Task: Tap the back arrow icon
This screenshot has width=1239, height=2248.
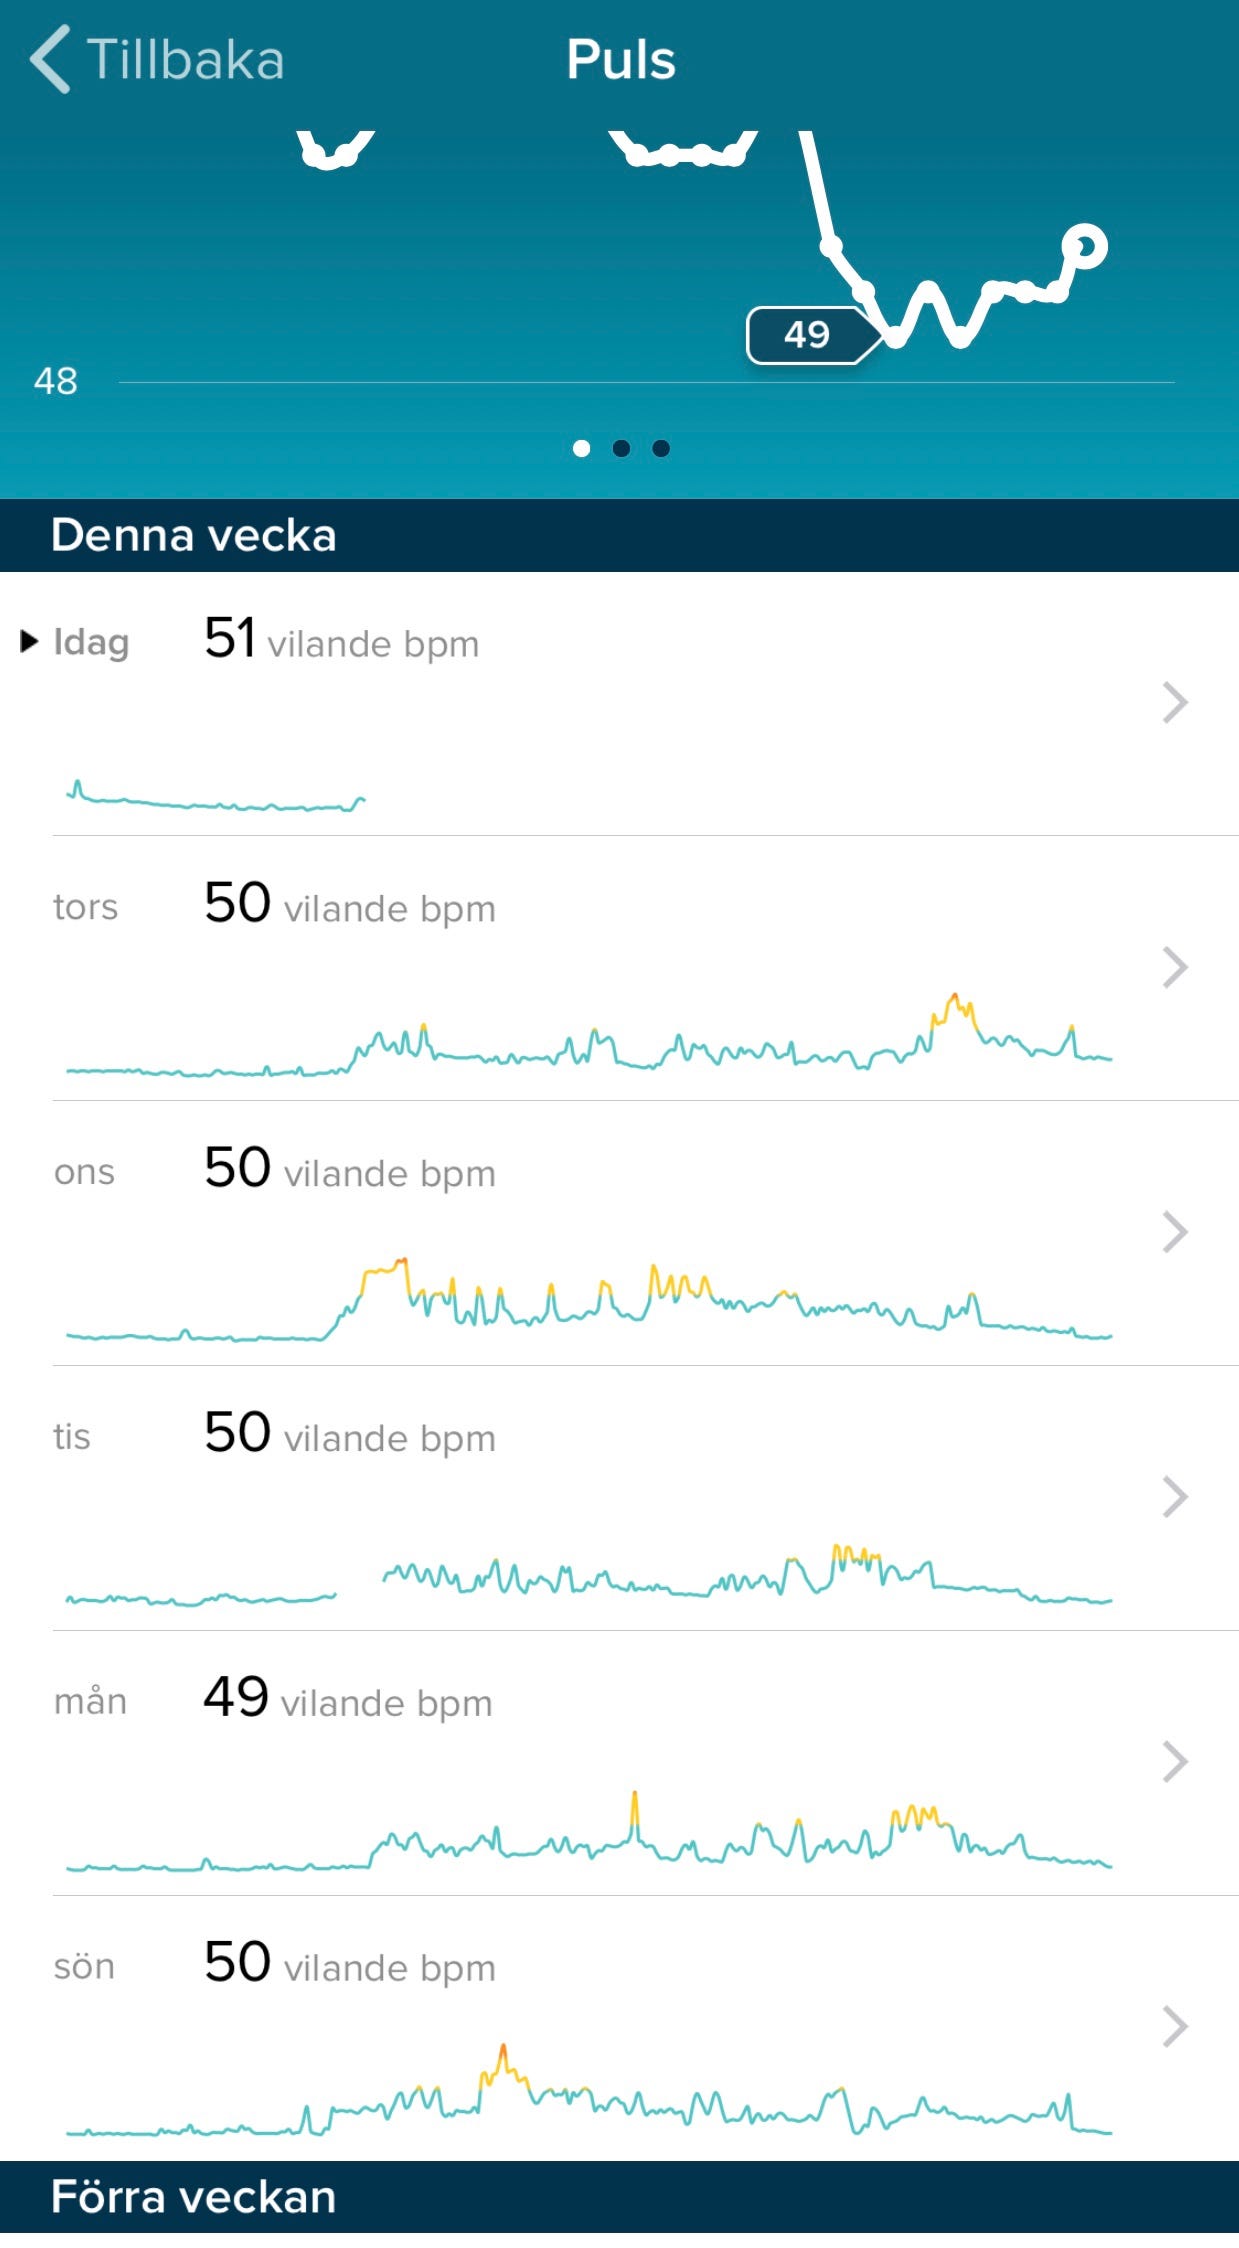Action: pos(51,60)
